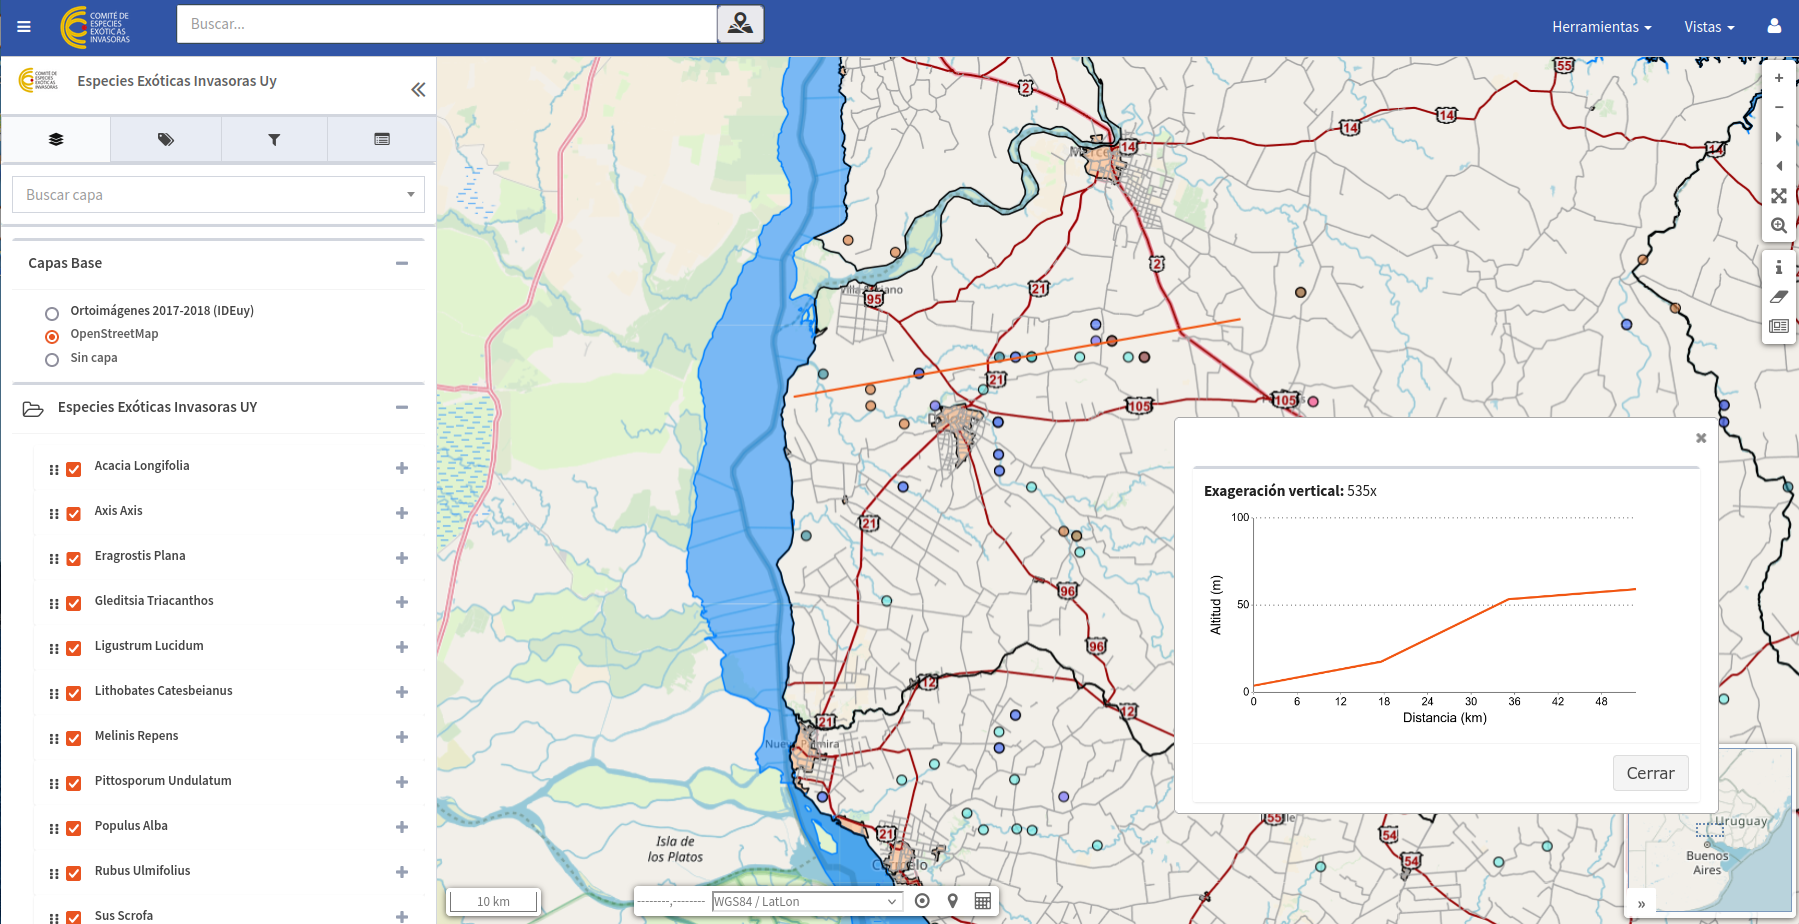Uncheck the Acacia Longifolia layer
1799x924 pixels.
(x=74, y=469)
